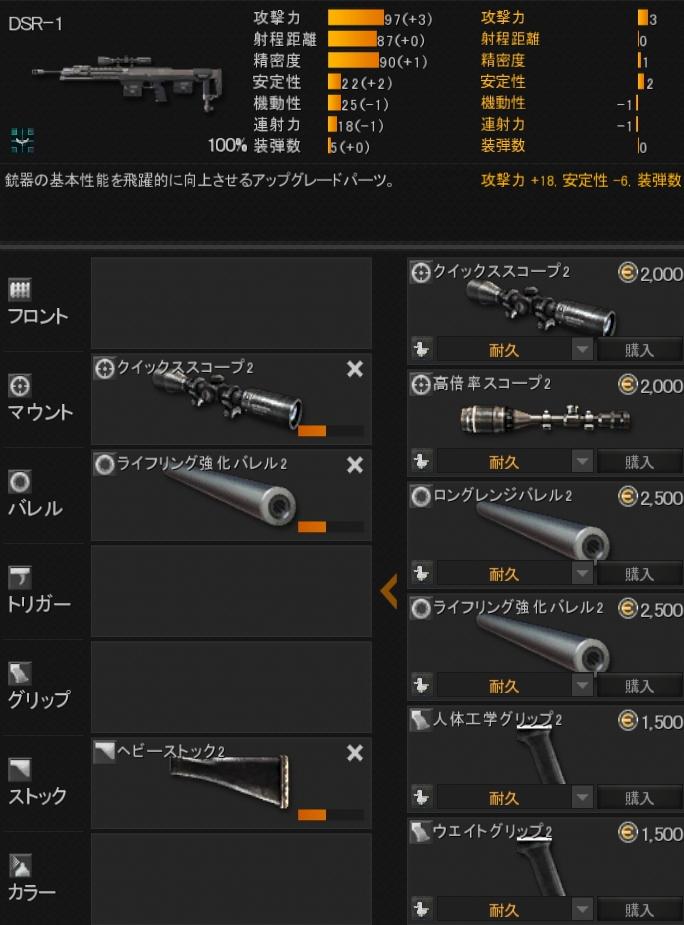Select the グリップ slot icon

point(19,674)
